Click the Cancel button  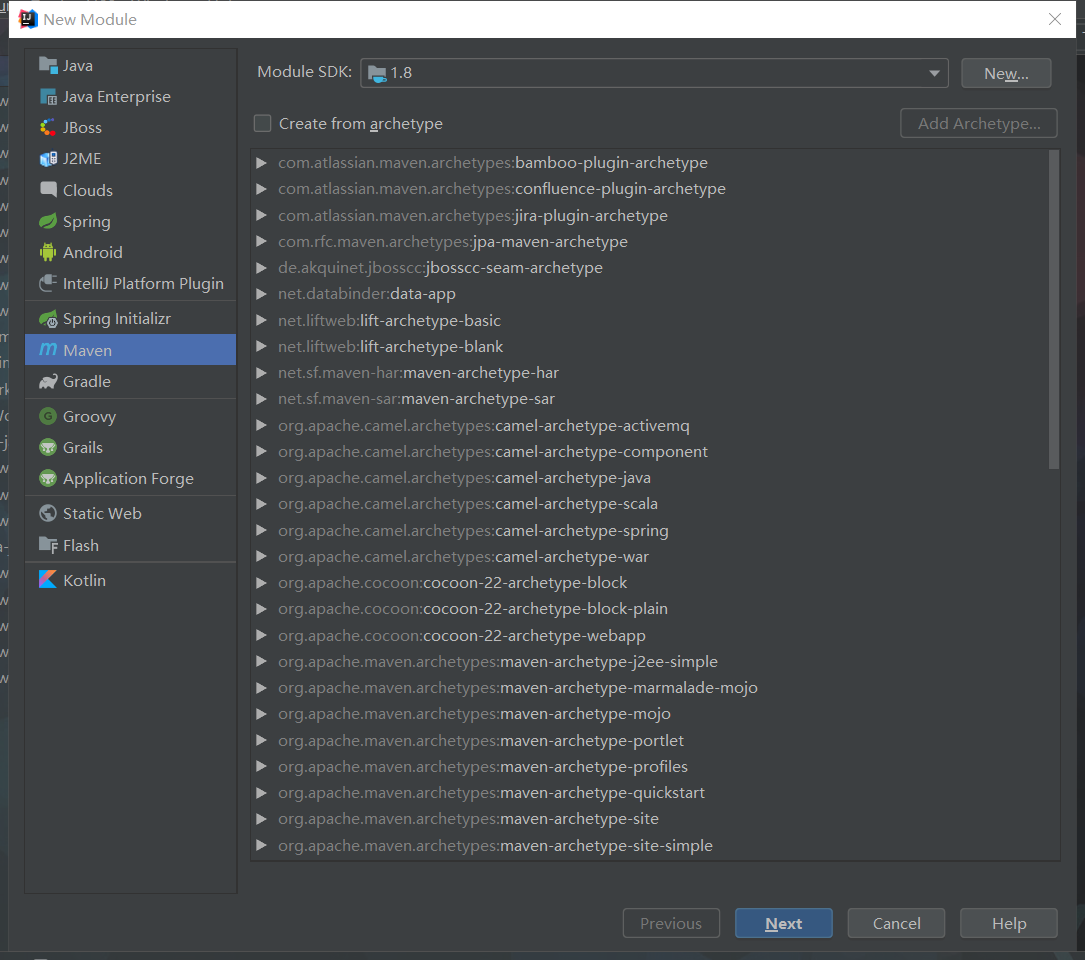coord(896,923)
